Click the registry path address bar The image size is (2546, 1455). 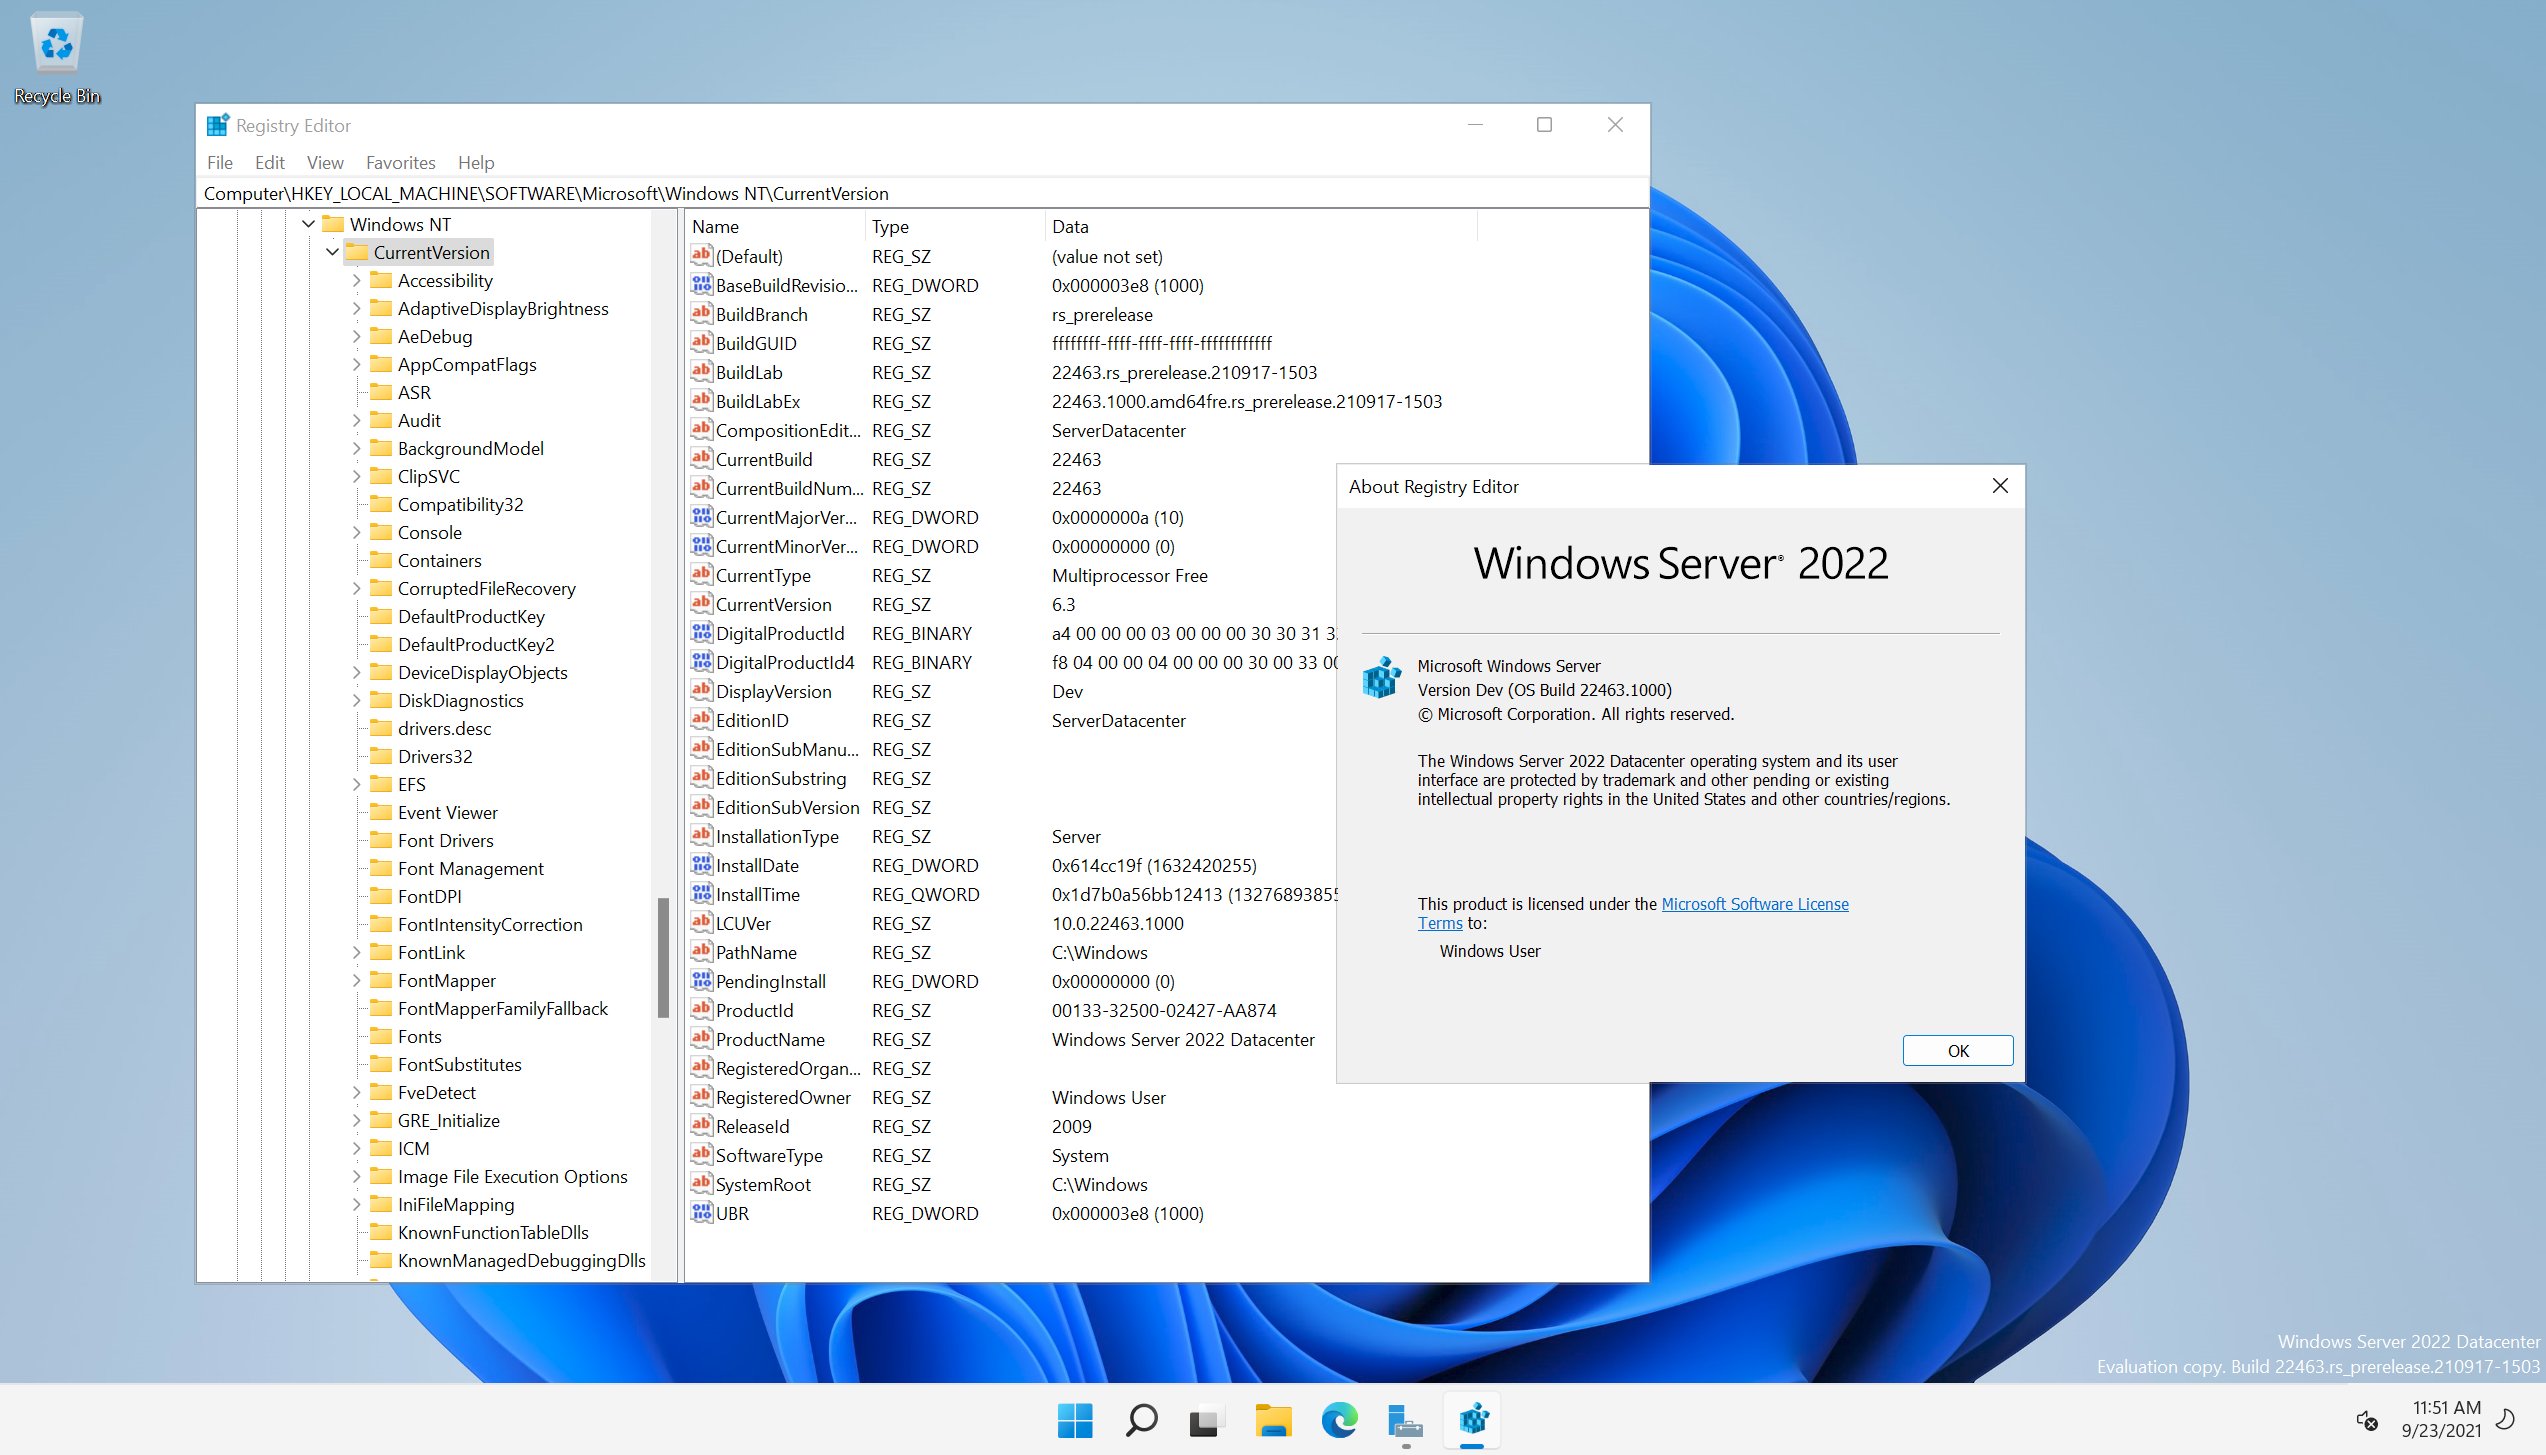pyautogui.click(x=922, y=193)
